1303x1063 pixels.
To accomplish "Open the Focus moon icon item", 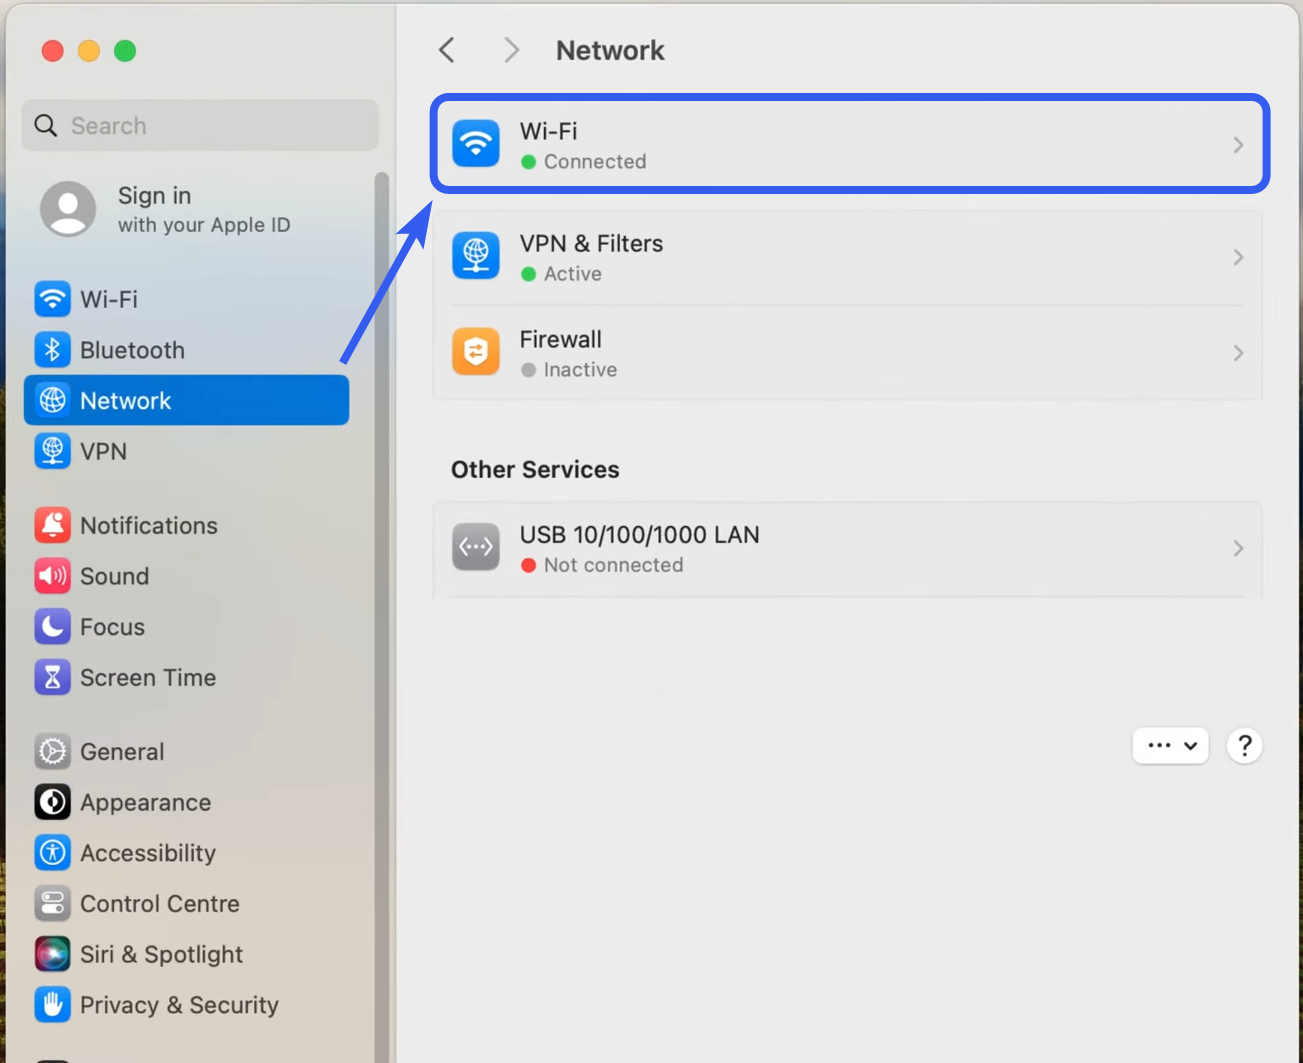I will point(53,627).
